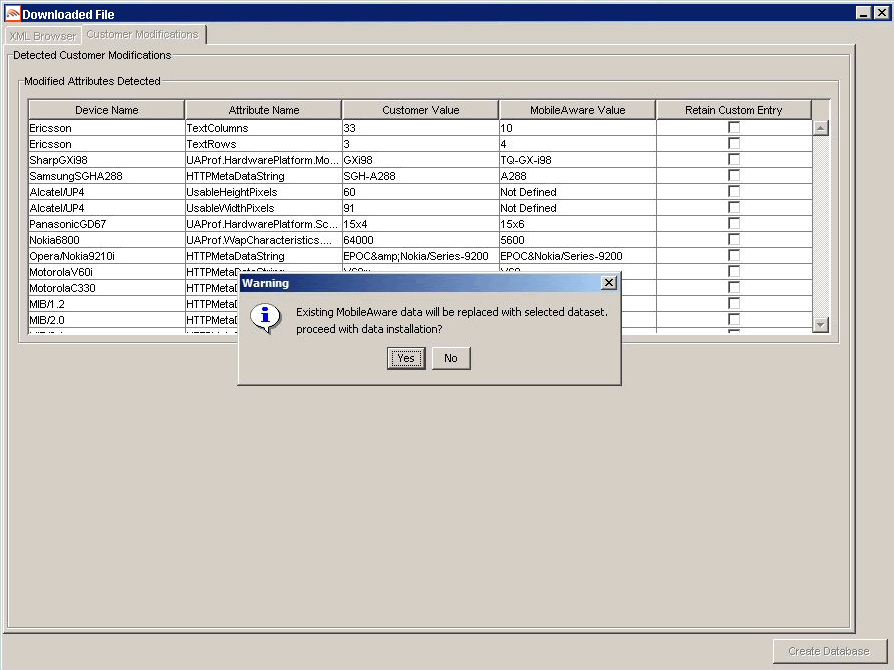This screenshot has height=670, width=894.
Task: Select the Opera/Nokia9210i device cell
Action: 107,255
